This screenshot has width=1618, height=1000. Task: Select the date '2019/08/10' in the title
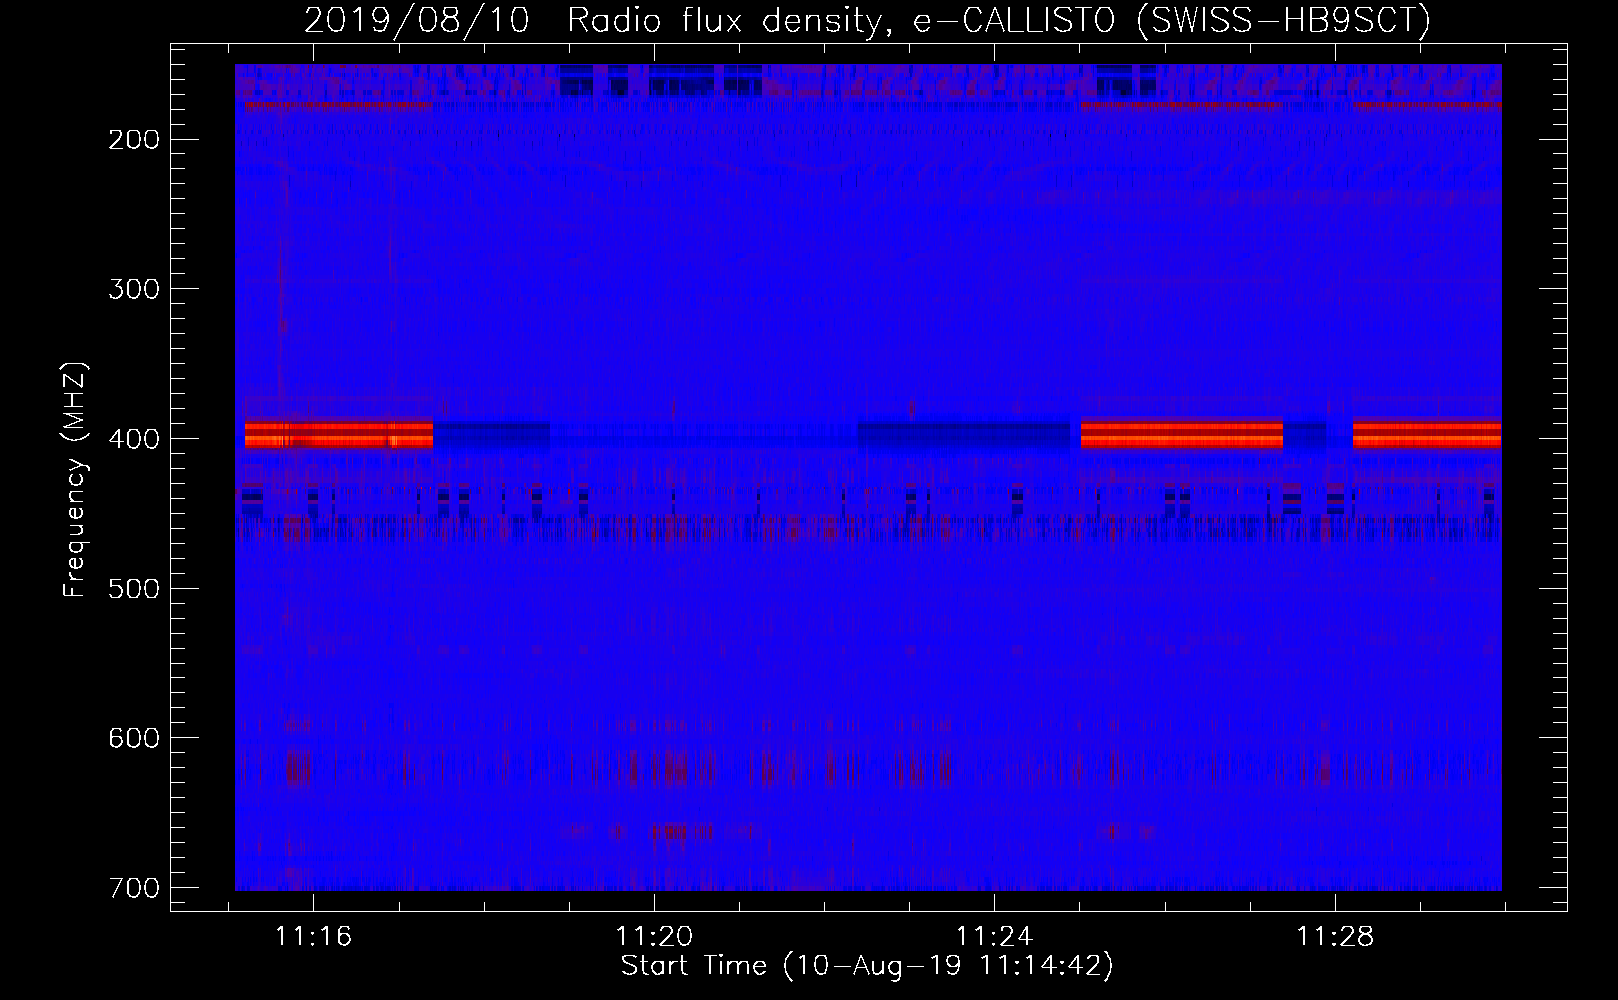tap(416, 21)
